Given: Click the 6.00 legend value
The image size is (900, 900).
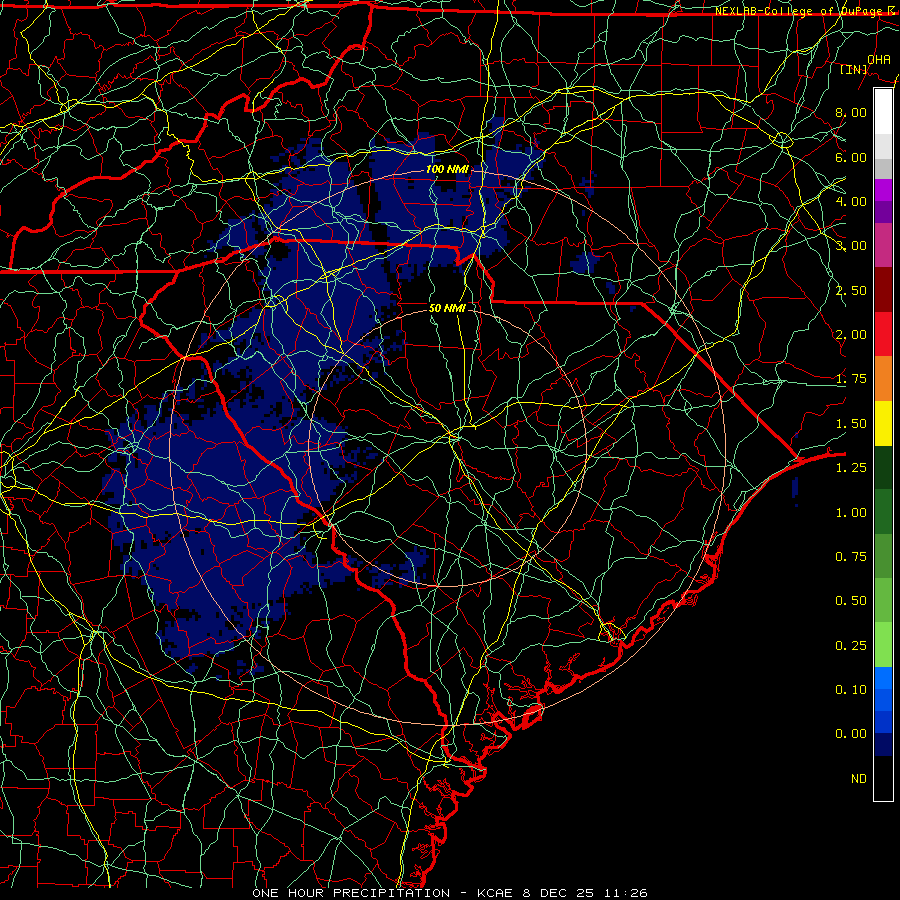Looking at the screenshot, I should coord(851,157).
